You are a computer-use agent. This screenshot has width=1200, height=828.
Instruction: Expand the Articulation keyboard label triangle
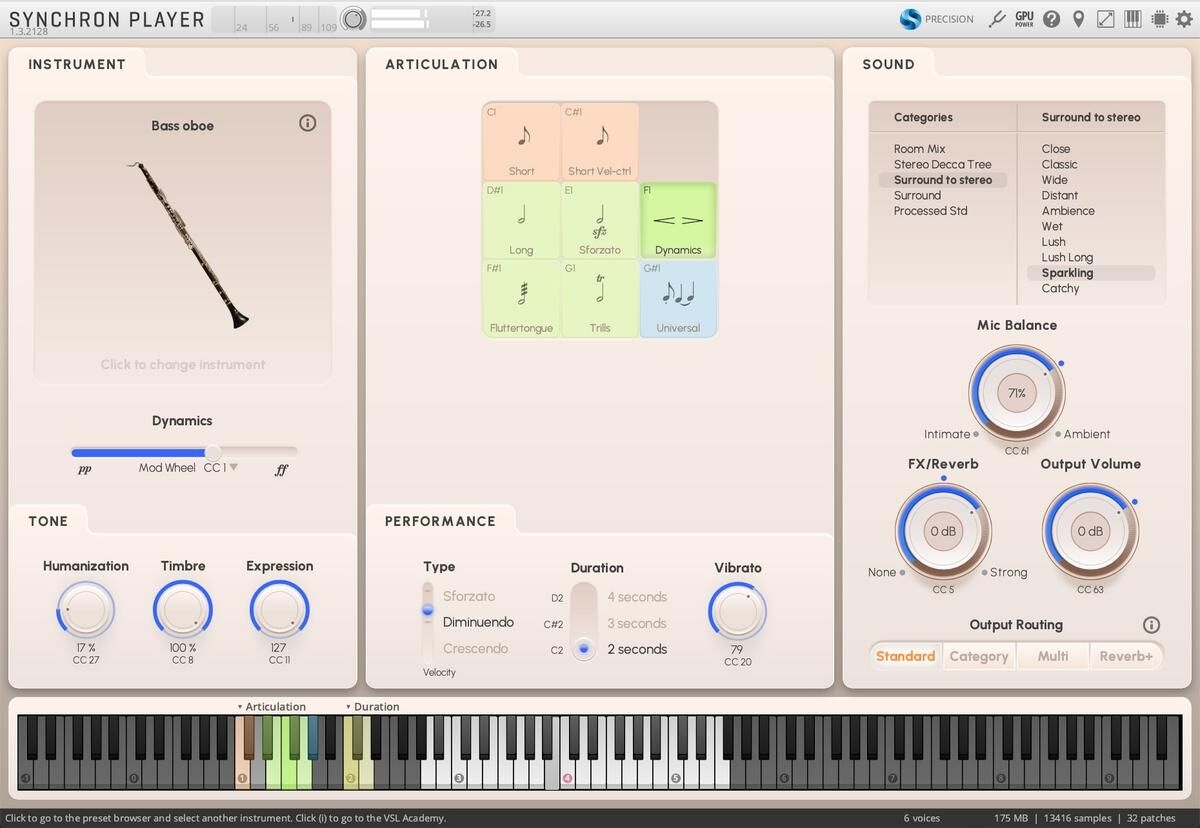pos(240,707)
